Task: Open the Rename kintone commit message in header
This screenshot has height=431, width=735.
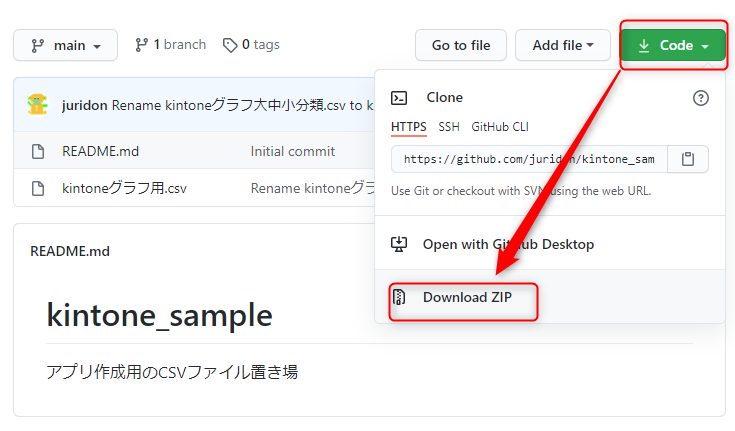Action: tap(242, 105)
